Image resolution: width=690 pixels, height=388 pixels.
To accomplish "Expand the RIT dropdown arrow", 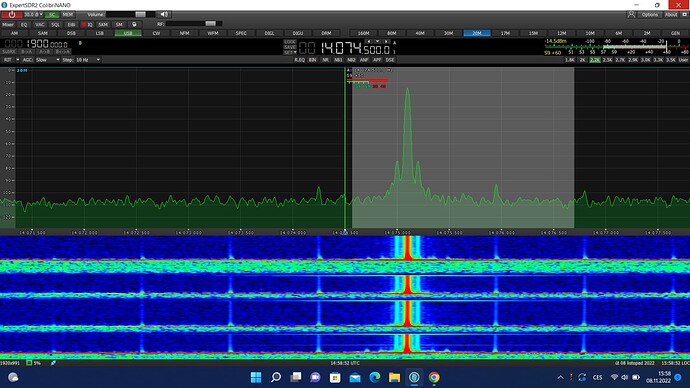I will [18, 60].
